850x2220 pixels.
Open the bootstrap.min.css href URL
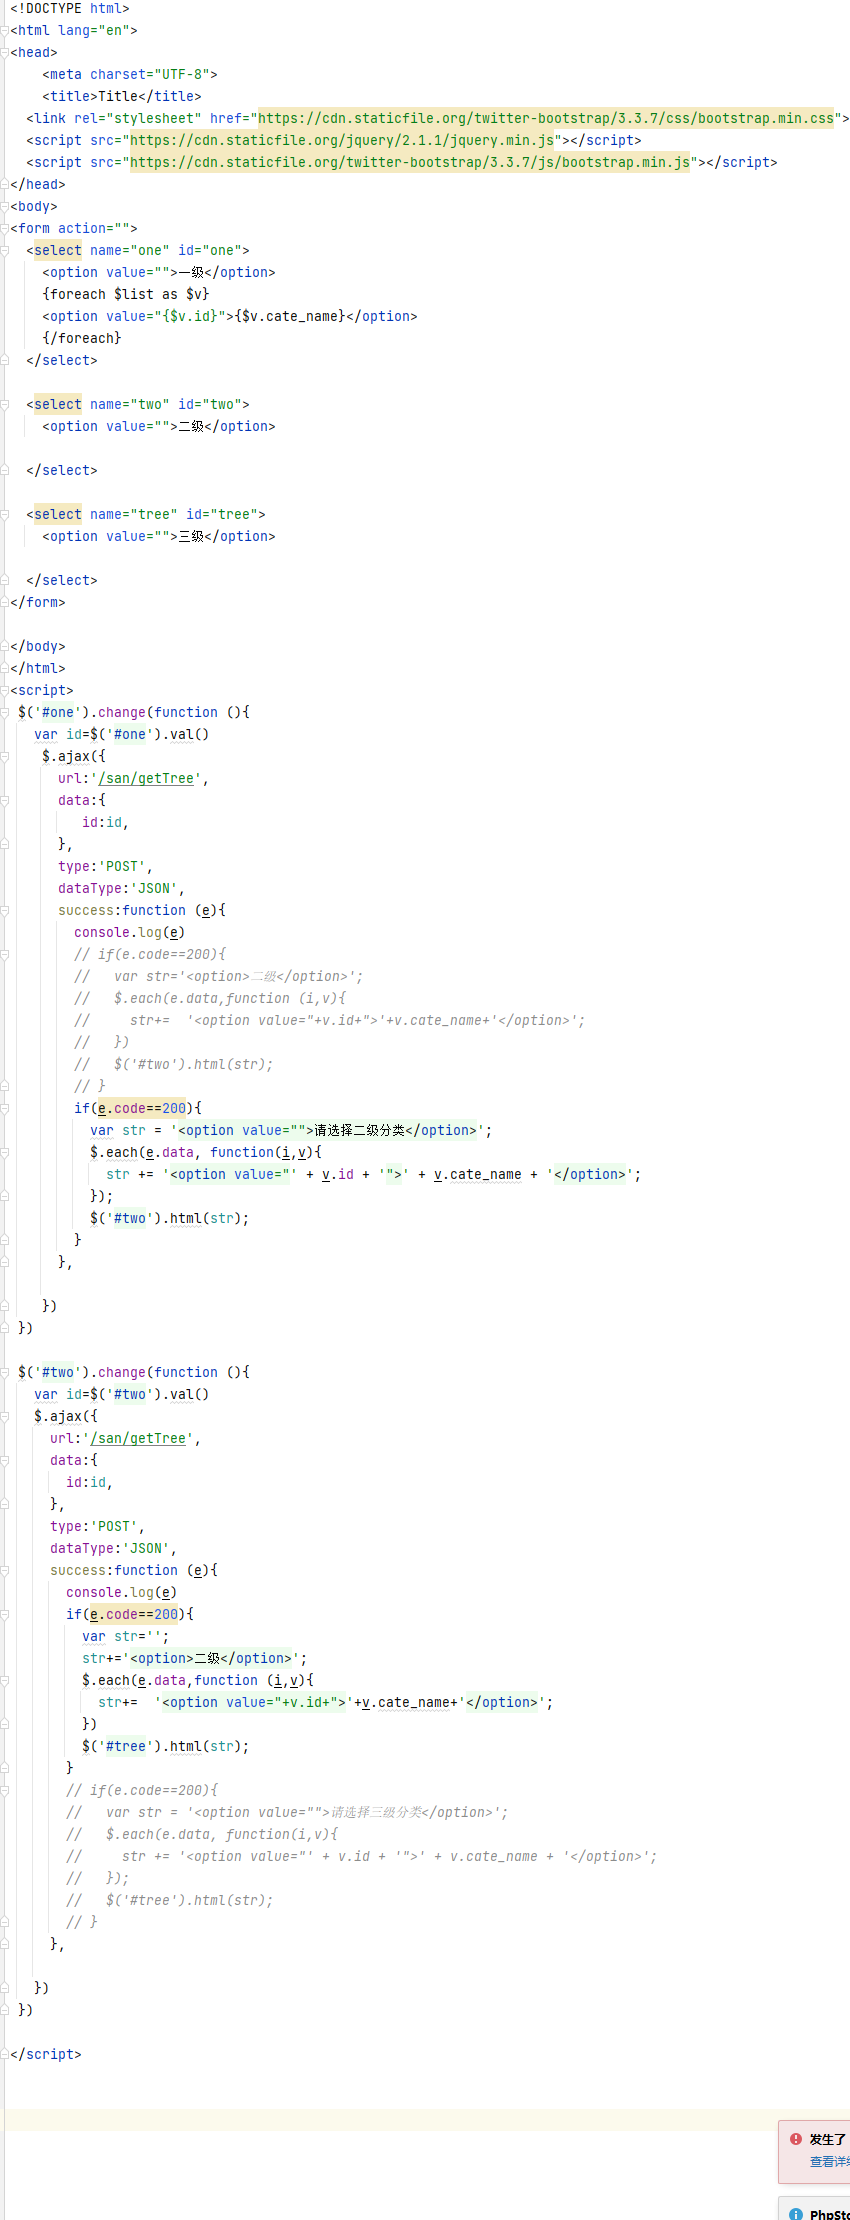tap(546, 118)
